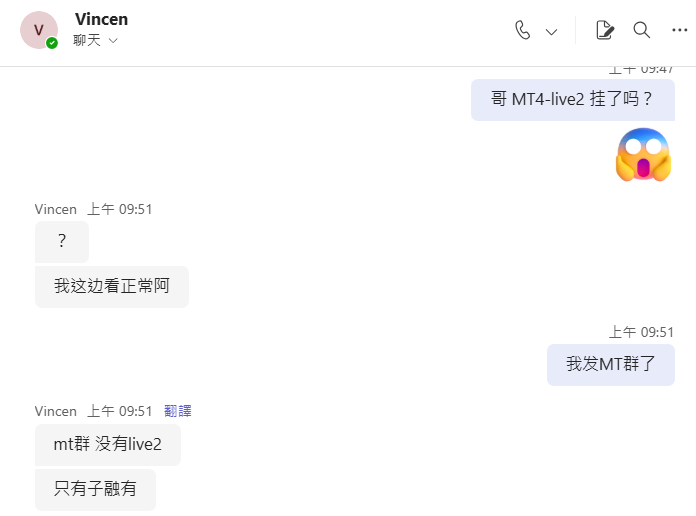Select the message 哥 MT4-live2 挂了吗?
696x516 pixels.
pyautogui.click(x=573, y=99)
